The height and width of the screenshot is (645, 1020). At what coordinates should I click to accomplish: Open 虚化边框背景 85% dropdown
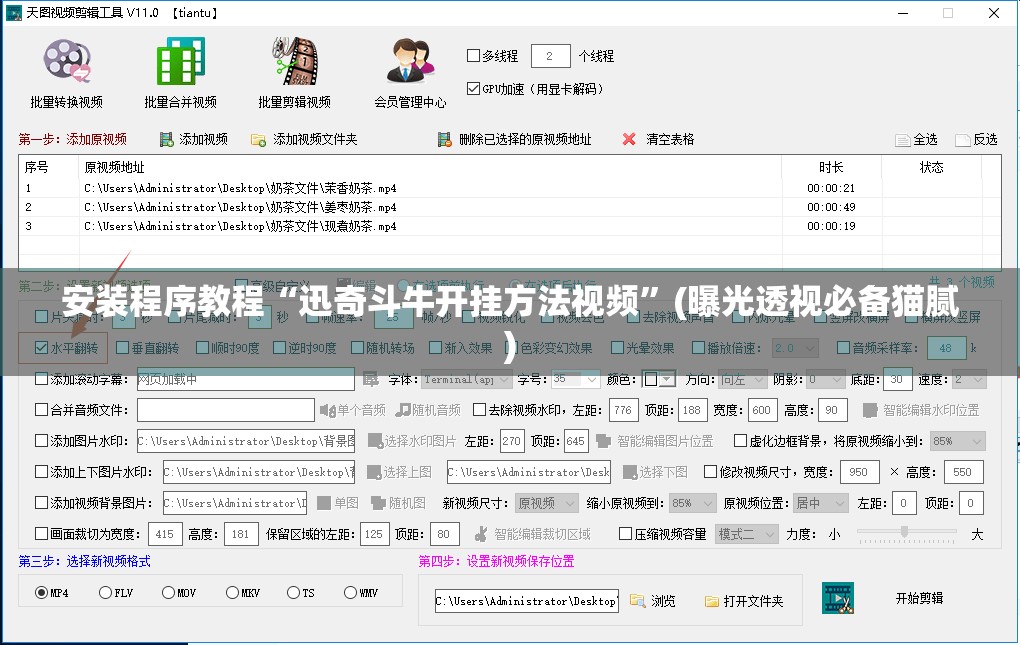958,441
